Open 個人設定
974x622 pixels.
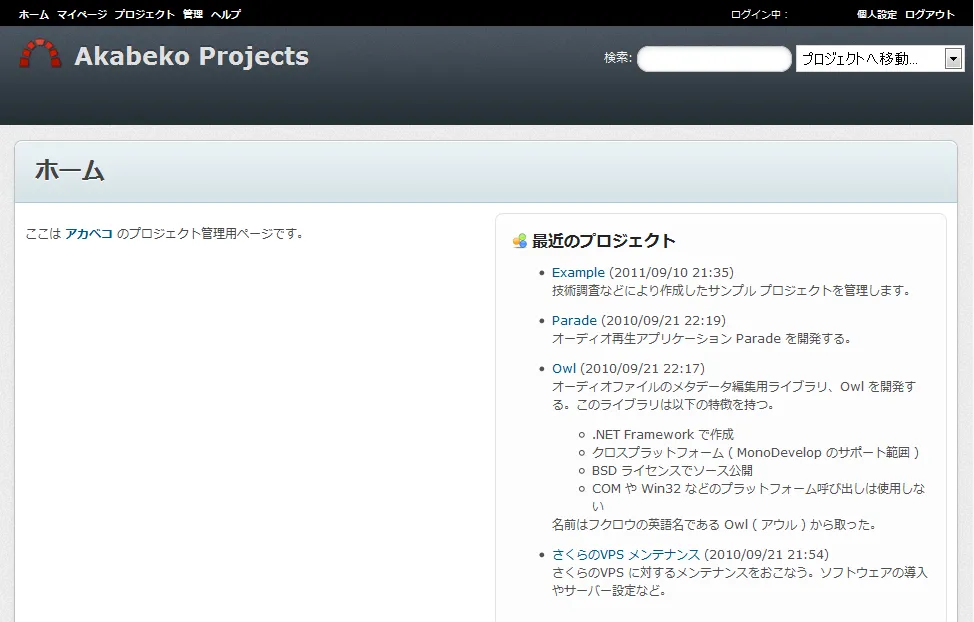click(874, 14)
